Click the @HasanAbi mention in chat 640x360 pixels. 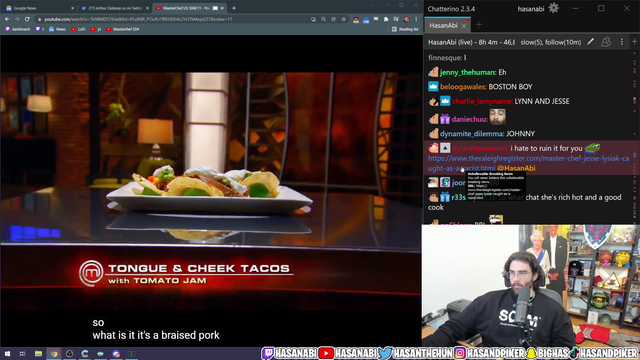(x=516, y=168)
